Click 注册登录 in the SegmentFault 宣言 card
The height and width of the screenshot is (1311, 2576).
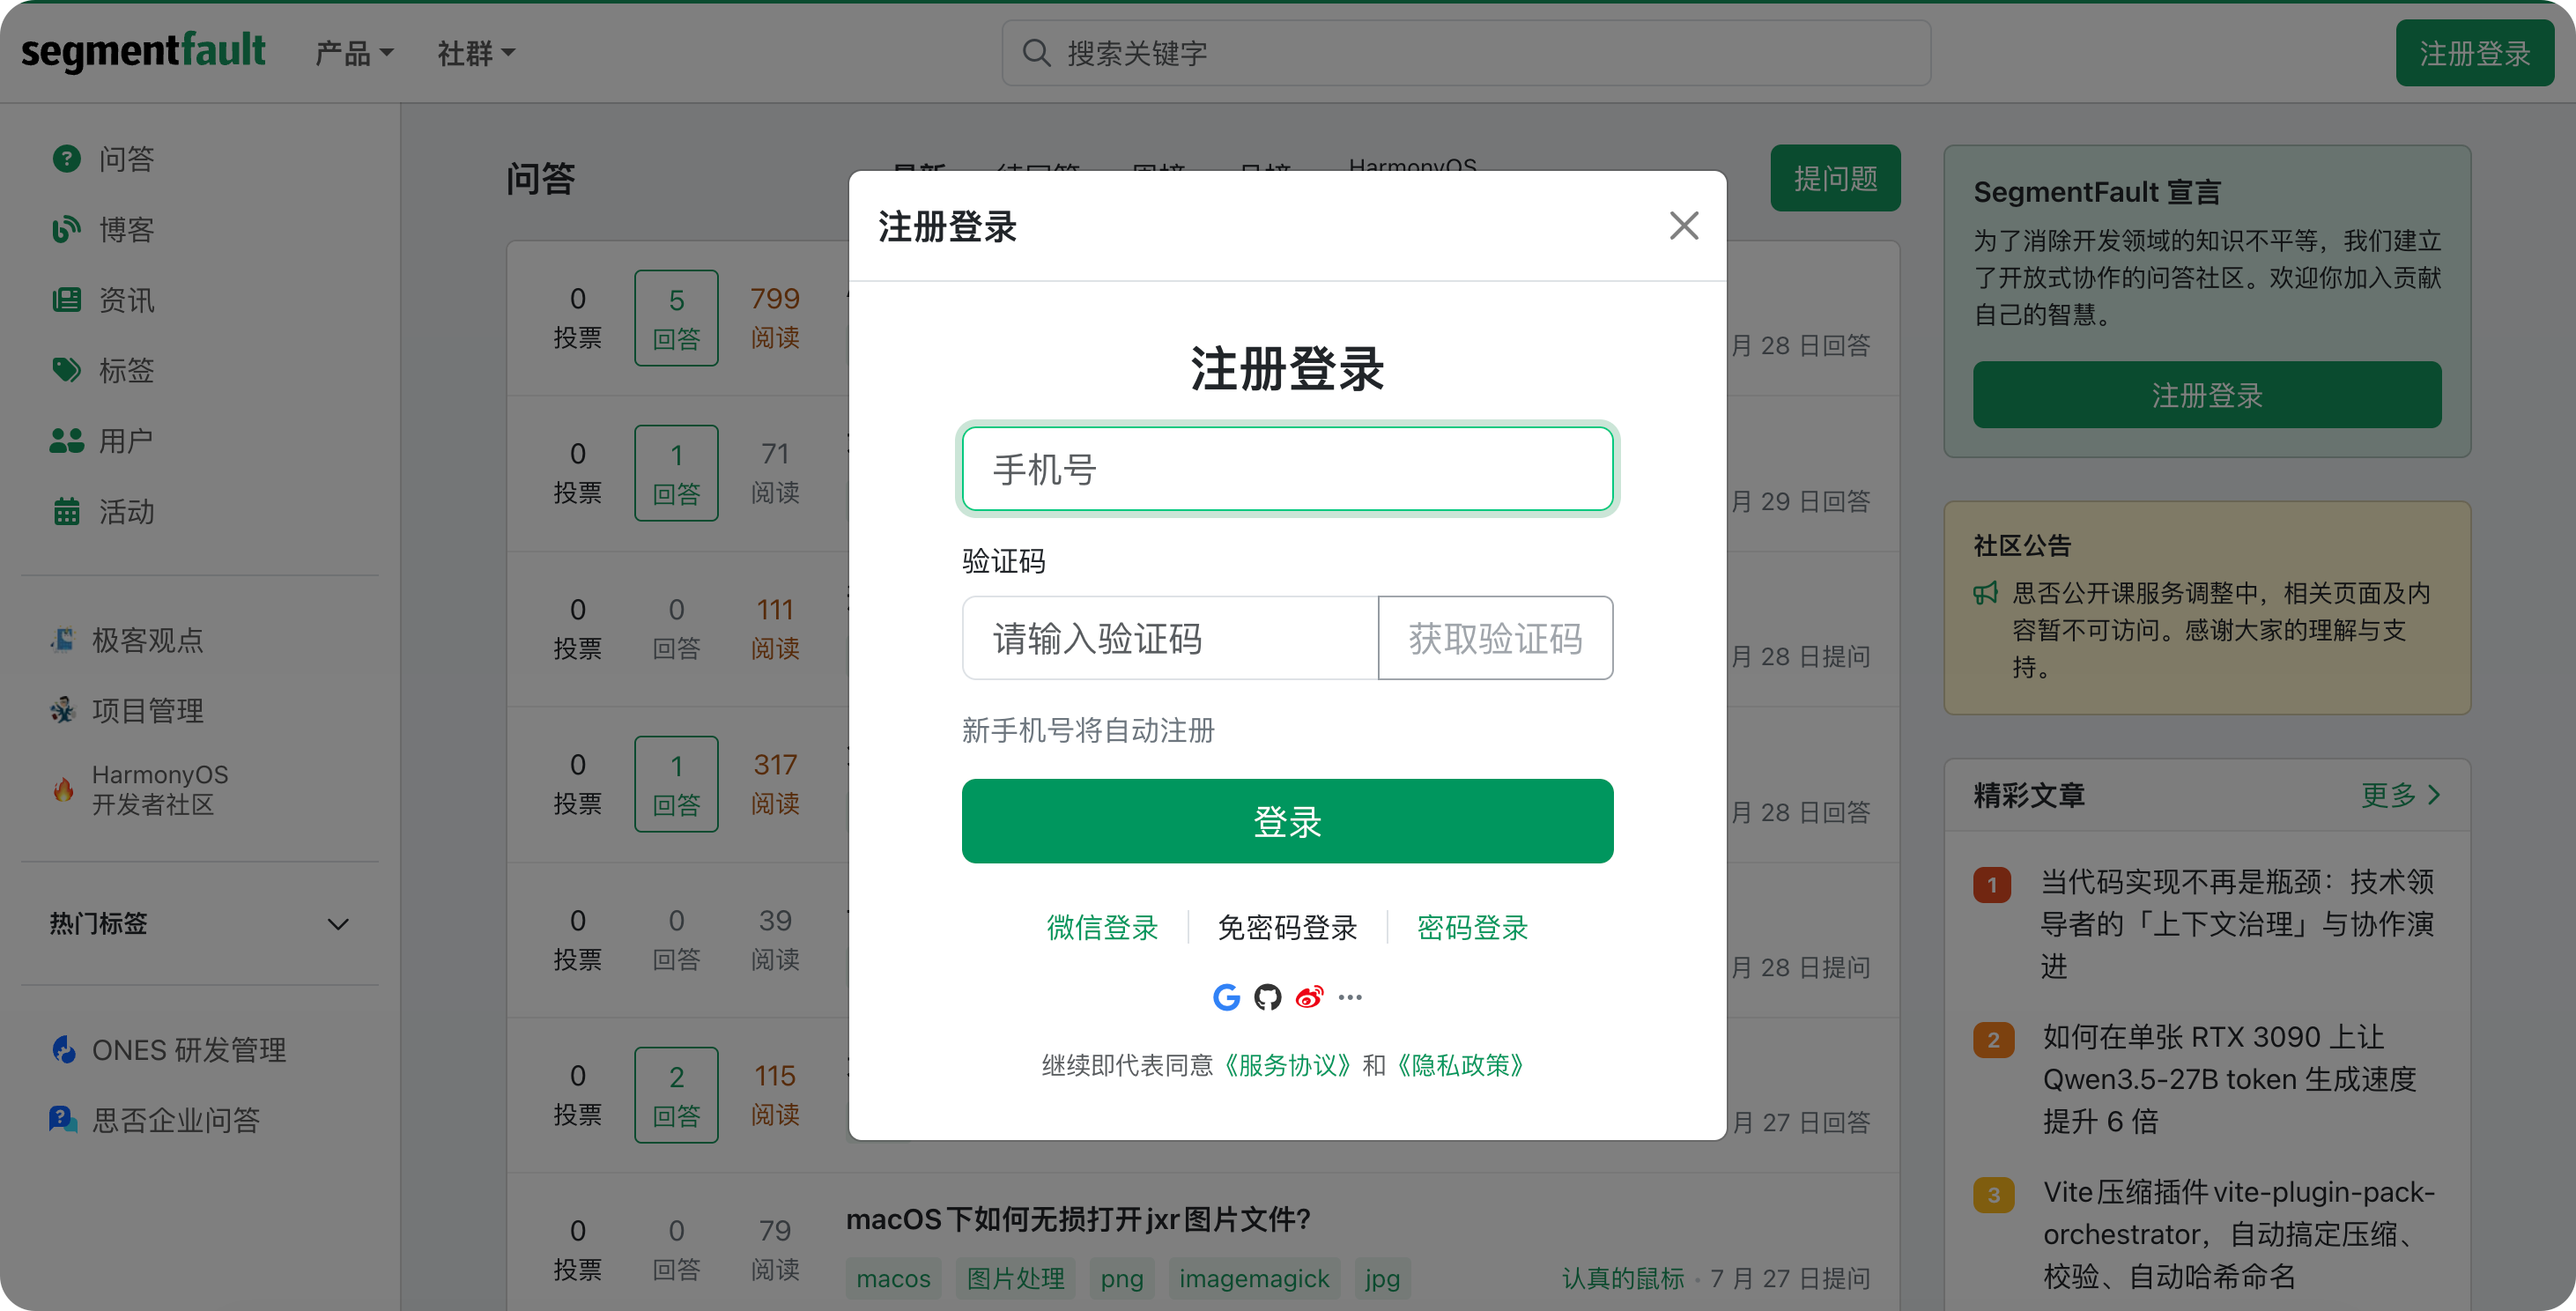pos(2207,395)
